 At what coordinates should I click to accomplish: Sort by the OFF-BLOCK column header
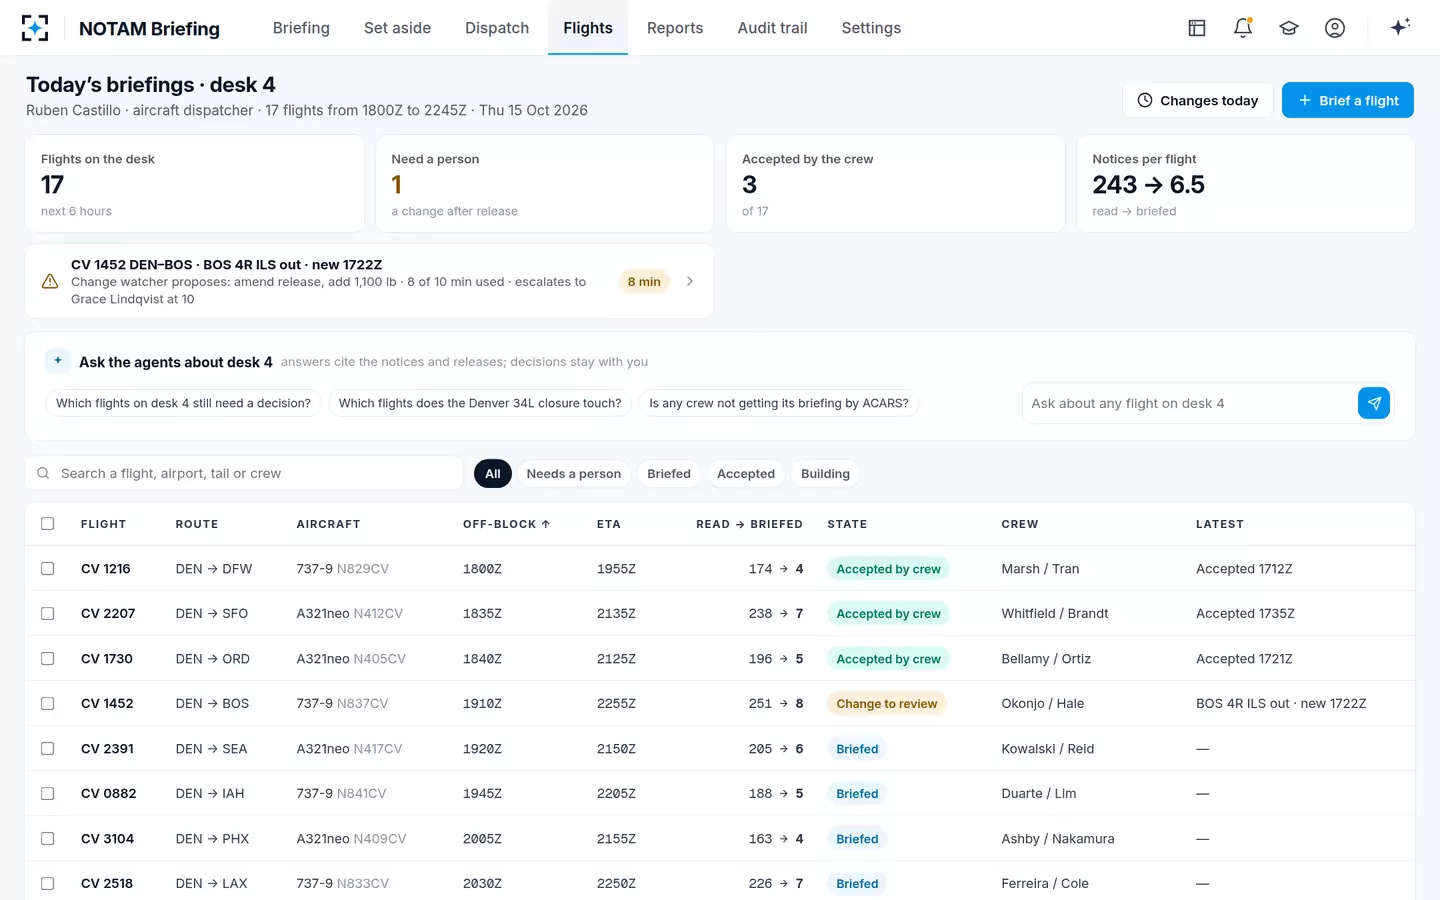pos(506,524)
